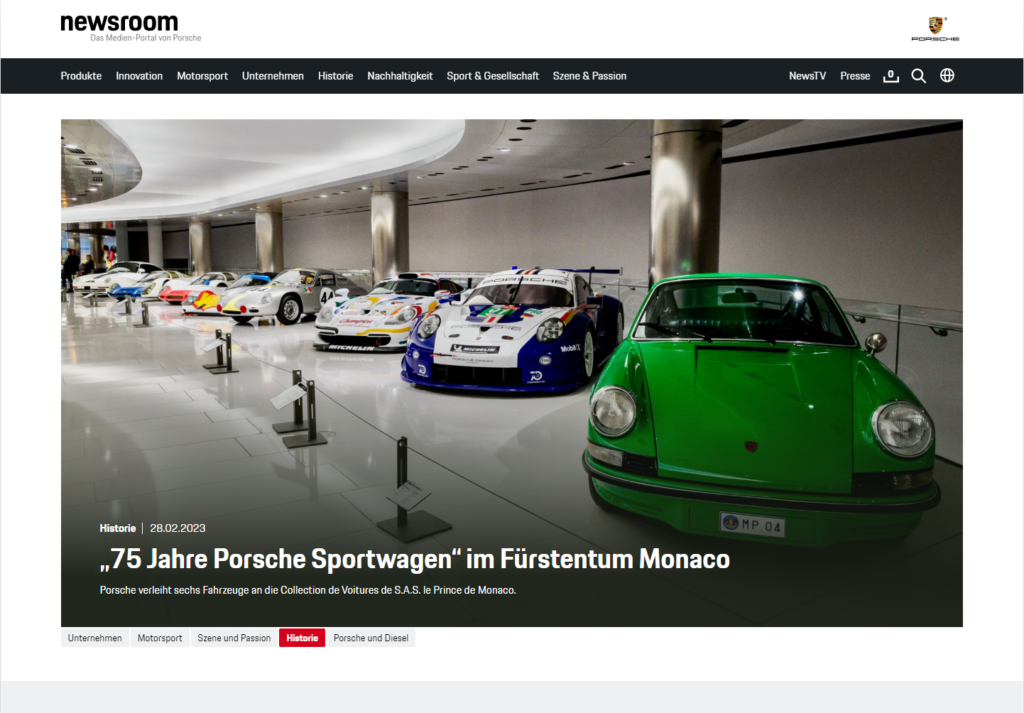
Task: Select the red 'Historie' tag
Action: pyautogui.click(x=302, y=637)
